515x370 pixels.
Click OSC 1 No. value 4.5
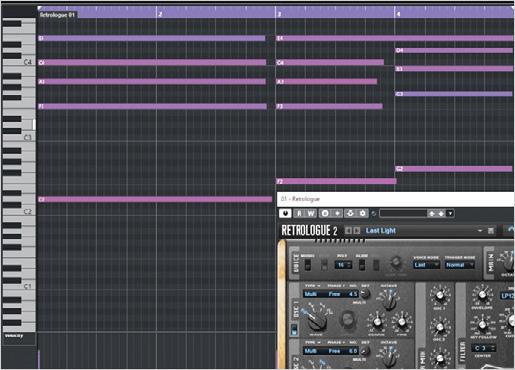(353, 294)
